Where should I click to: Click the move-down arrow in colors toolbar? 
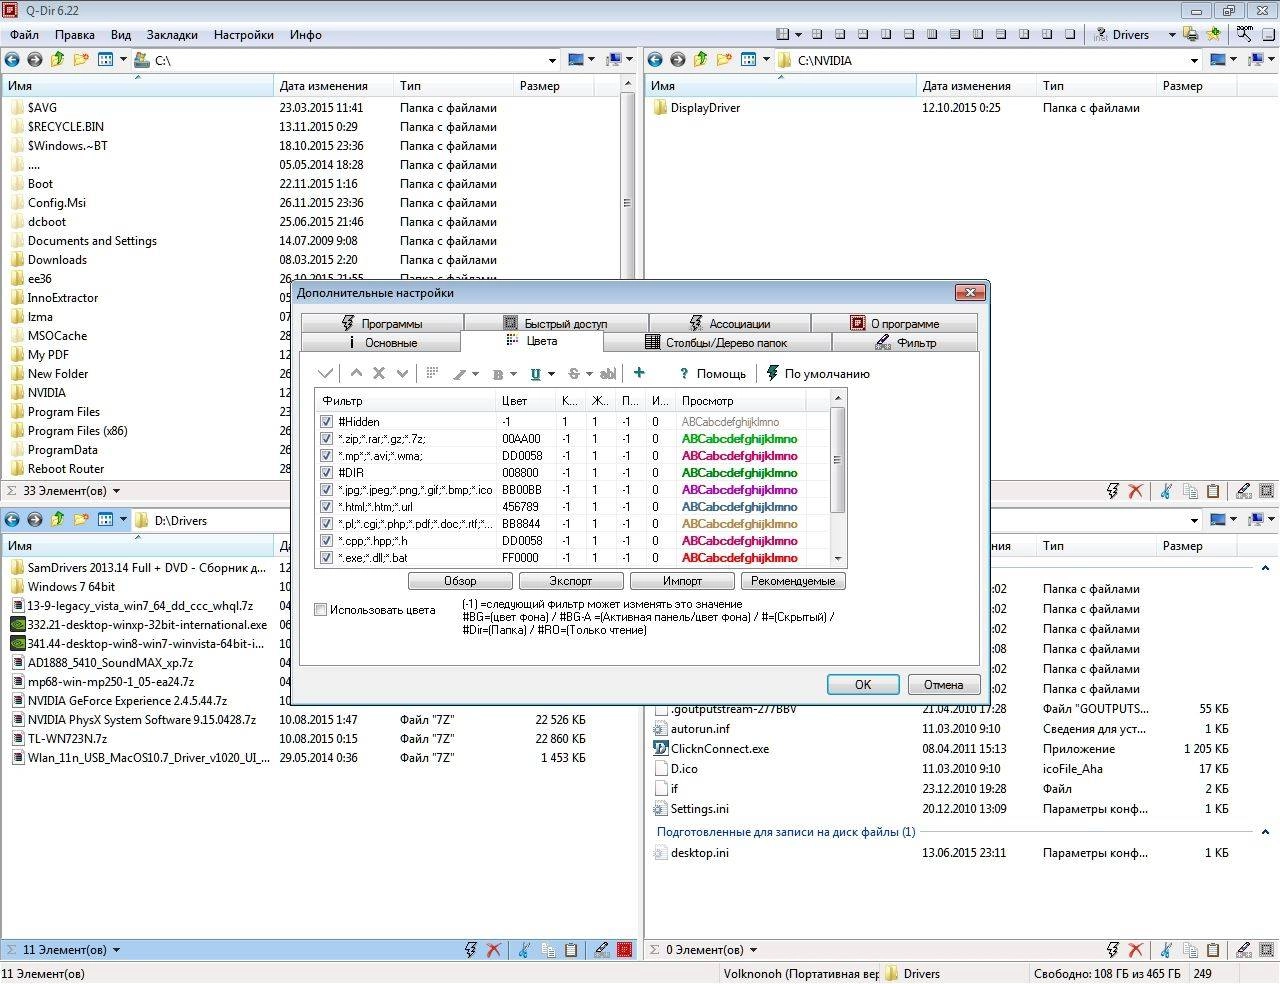tap(402, 373)
